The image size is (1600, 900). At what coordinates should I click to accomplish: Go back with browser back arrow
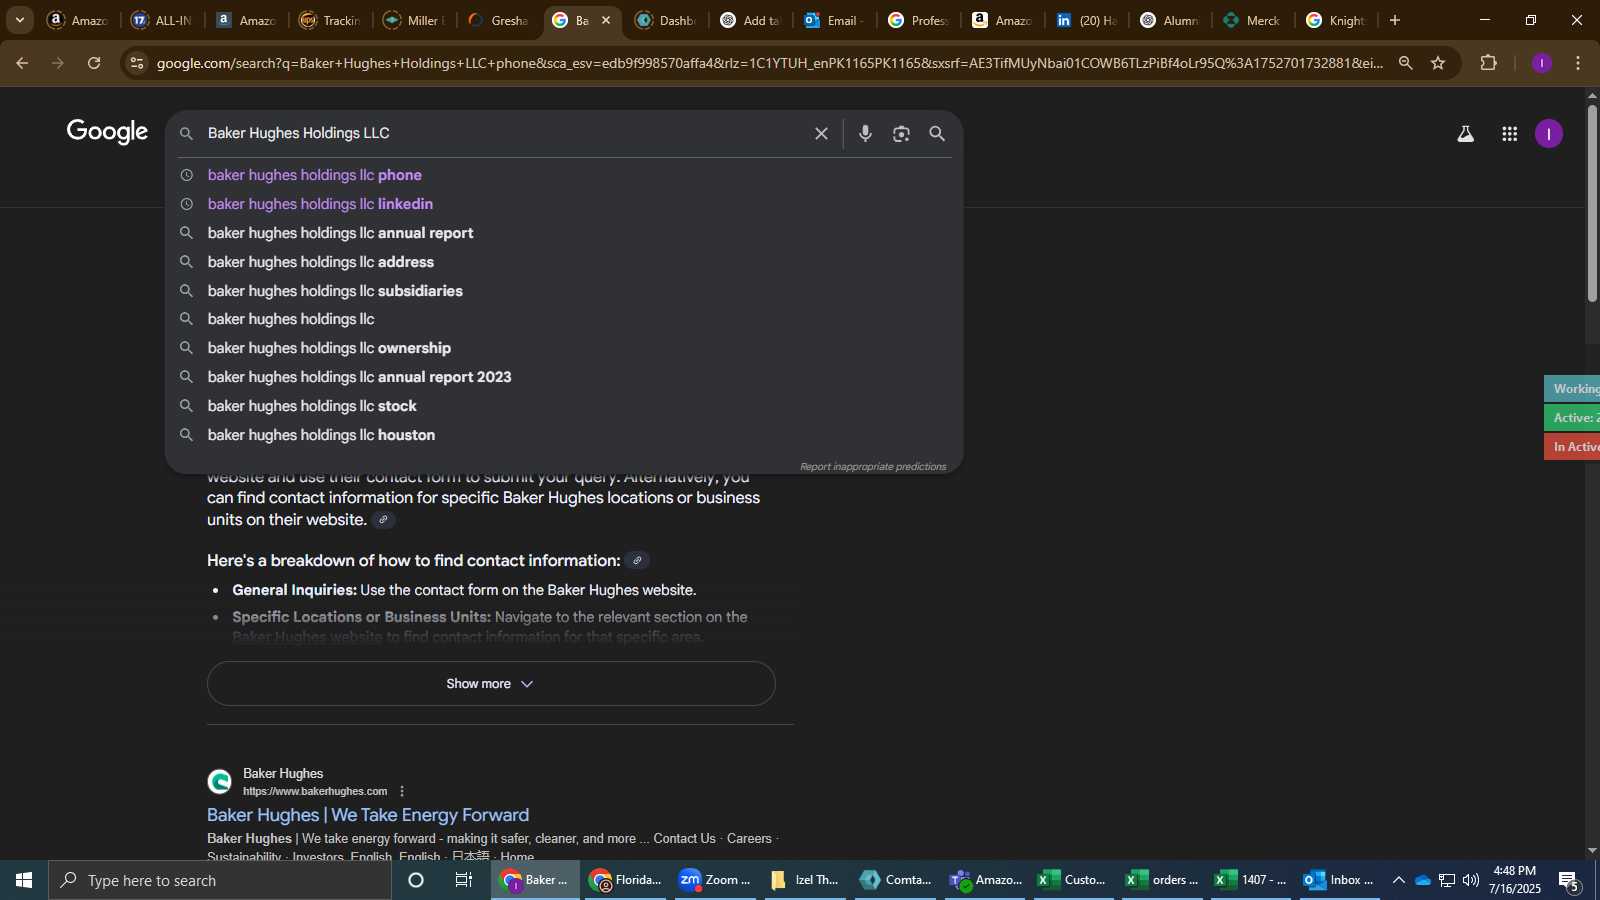point(22,63)
